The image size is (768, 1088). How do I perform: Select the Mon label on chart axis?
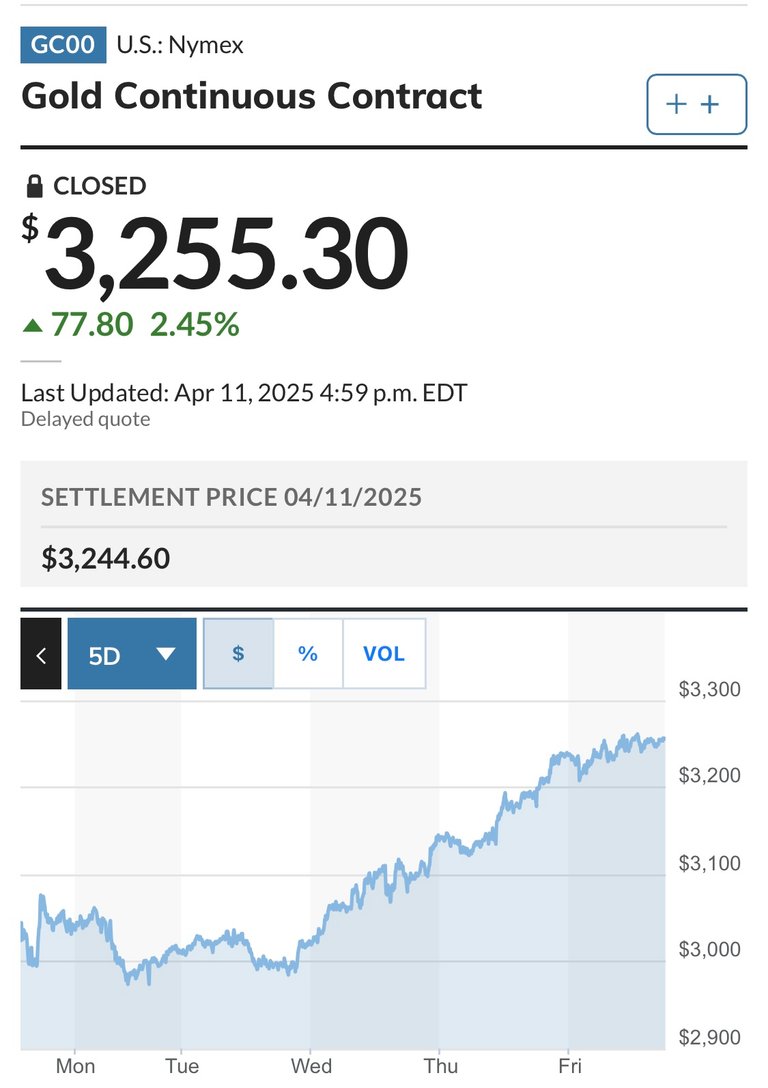point(75,1066)
